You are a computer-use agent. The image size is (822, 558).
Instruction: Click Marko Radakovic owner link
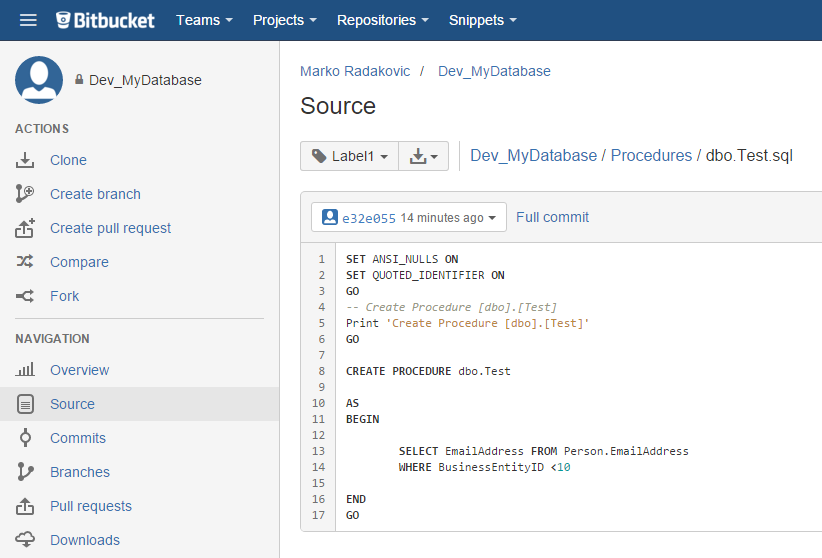pos(355,71)
